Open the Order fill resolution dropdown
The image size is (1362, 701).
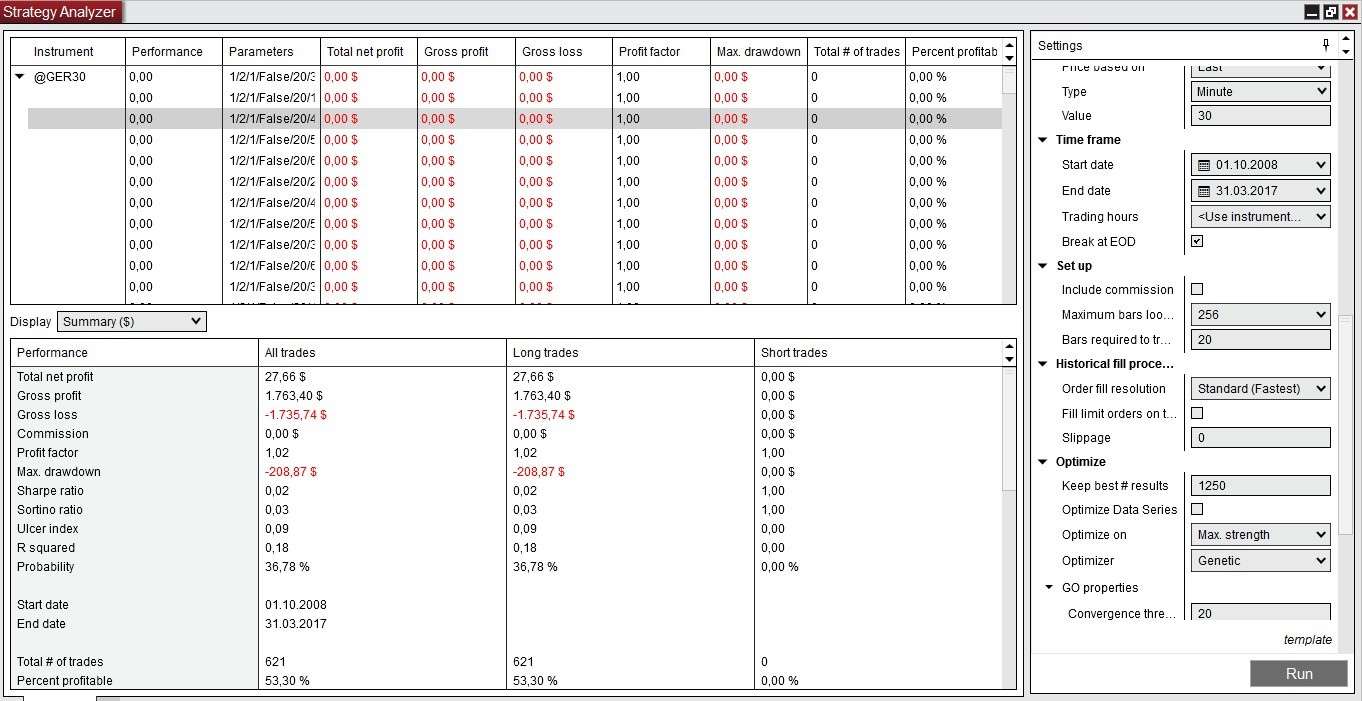(1261, 388)
